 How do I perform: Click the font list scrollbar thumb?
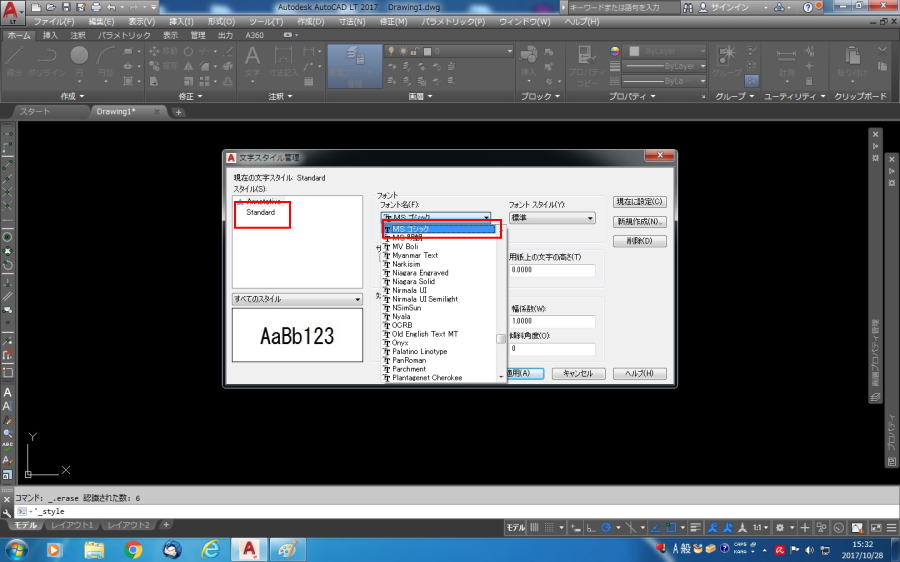501,339
